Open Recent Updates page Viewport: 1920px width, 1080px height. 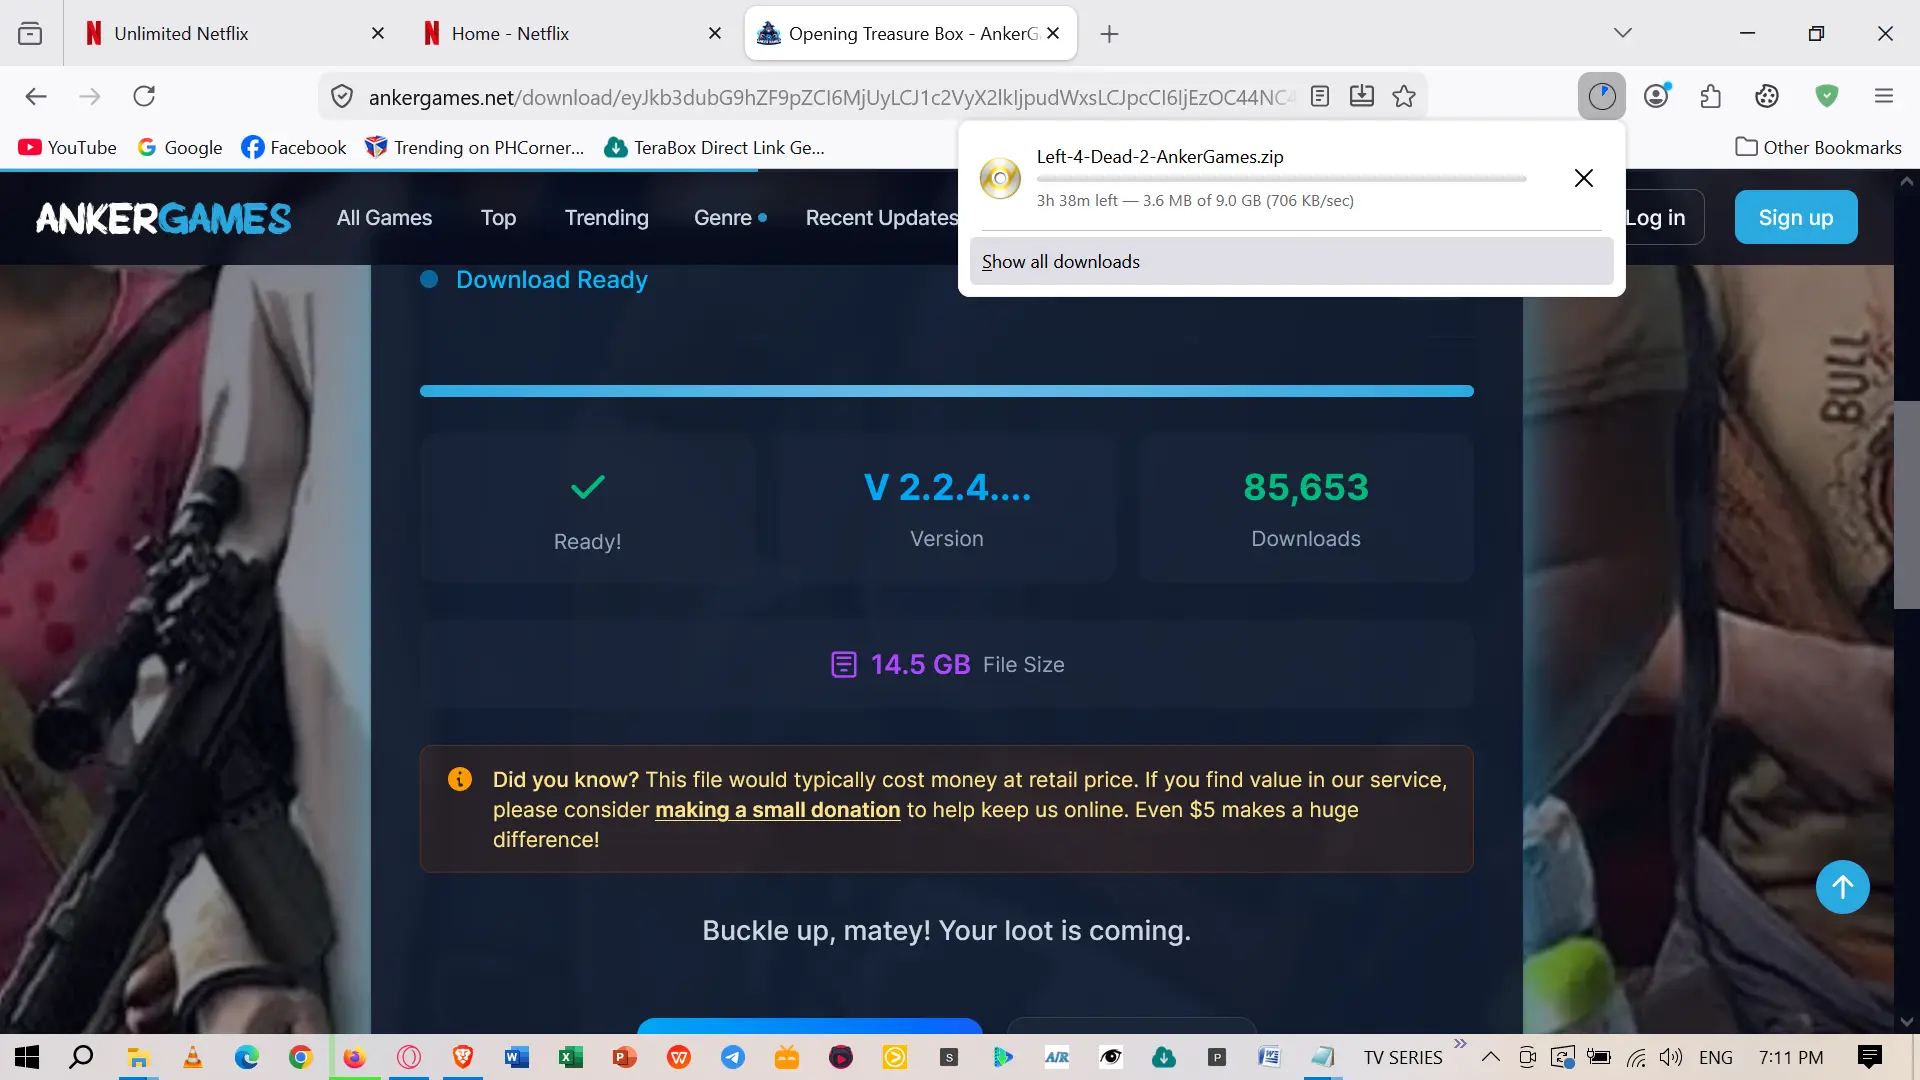[881, 218]
